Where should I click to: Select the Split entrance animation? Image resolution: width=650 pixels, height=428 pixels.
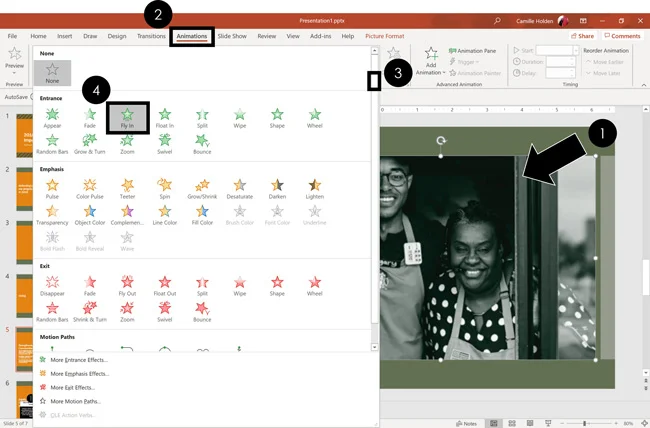pos(202,118)
